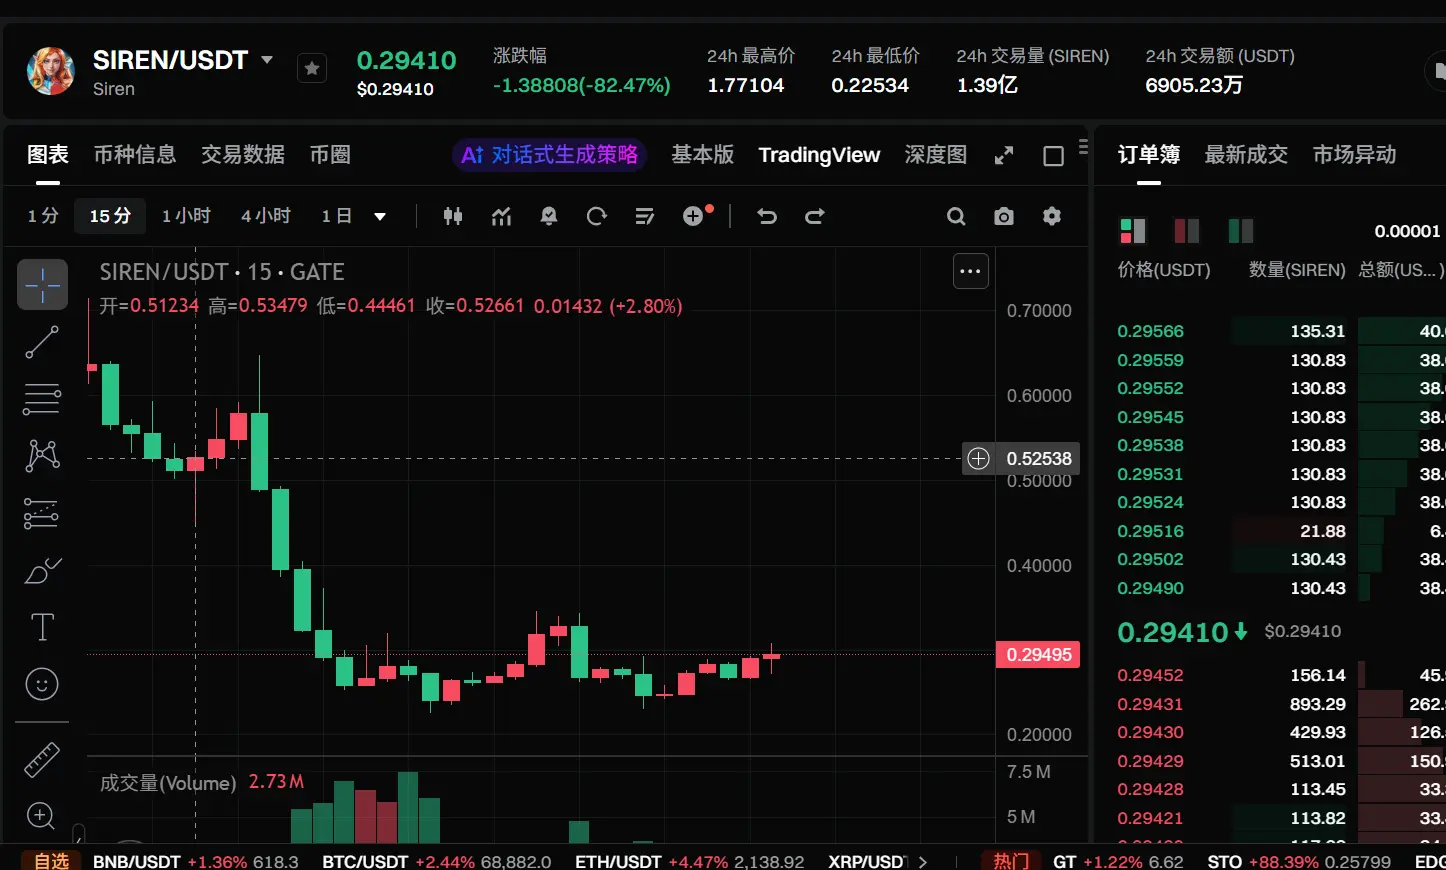Click the bar replay icon

[597, 216]
